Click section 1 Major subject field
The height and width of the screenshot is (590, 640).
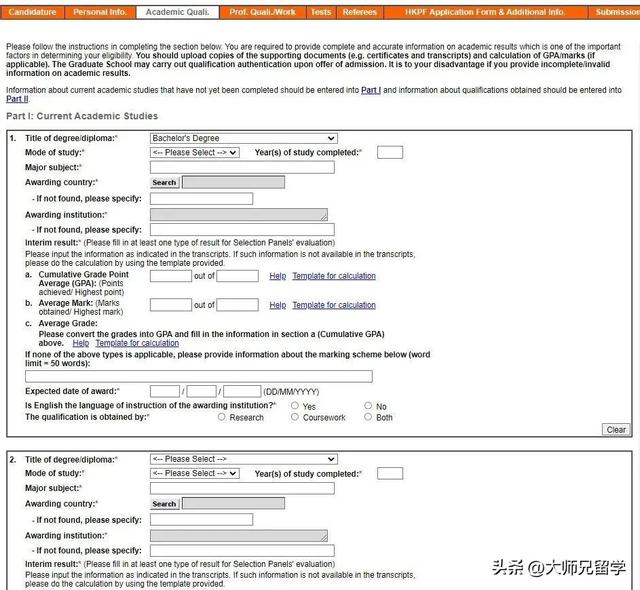(242, 167)
